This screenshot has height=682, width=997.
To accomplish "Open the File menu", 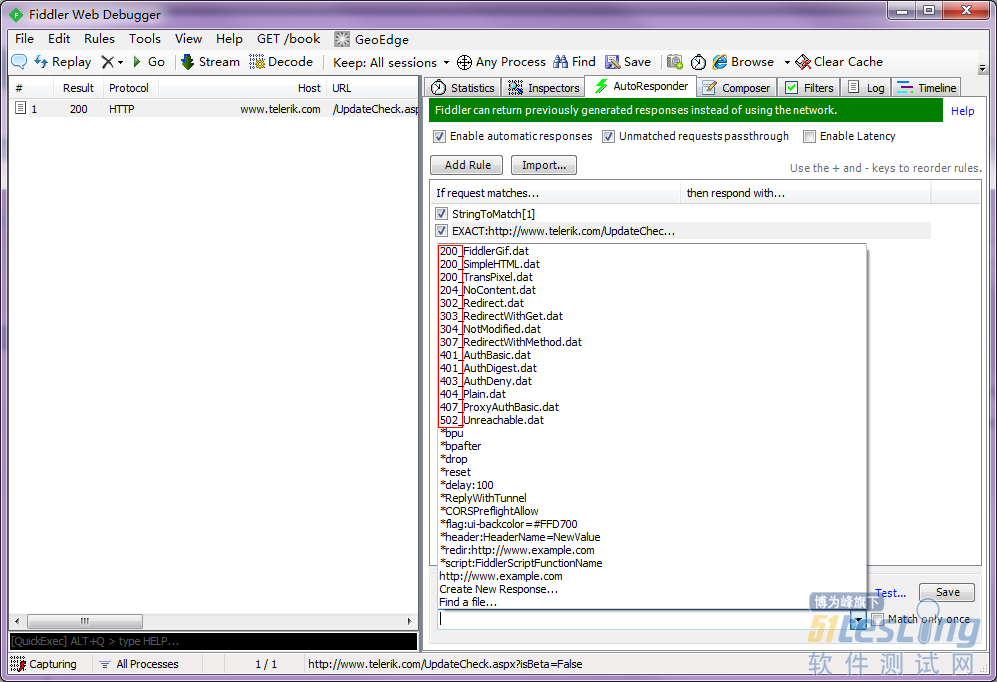I will coord(24,39).
